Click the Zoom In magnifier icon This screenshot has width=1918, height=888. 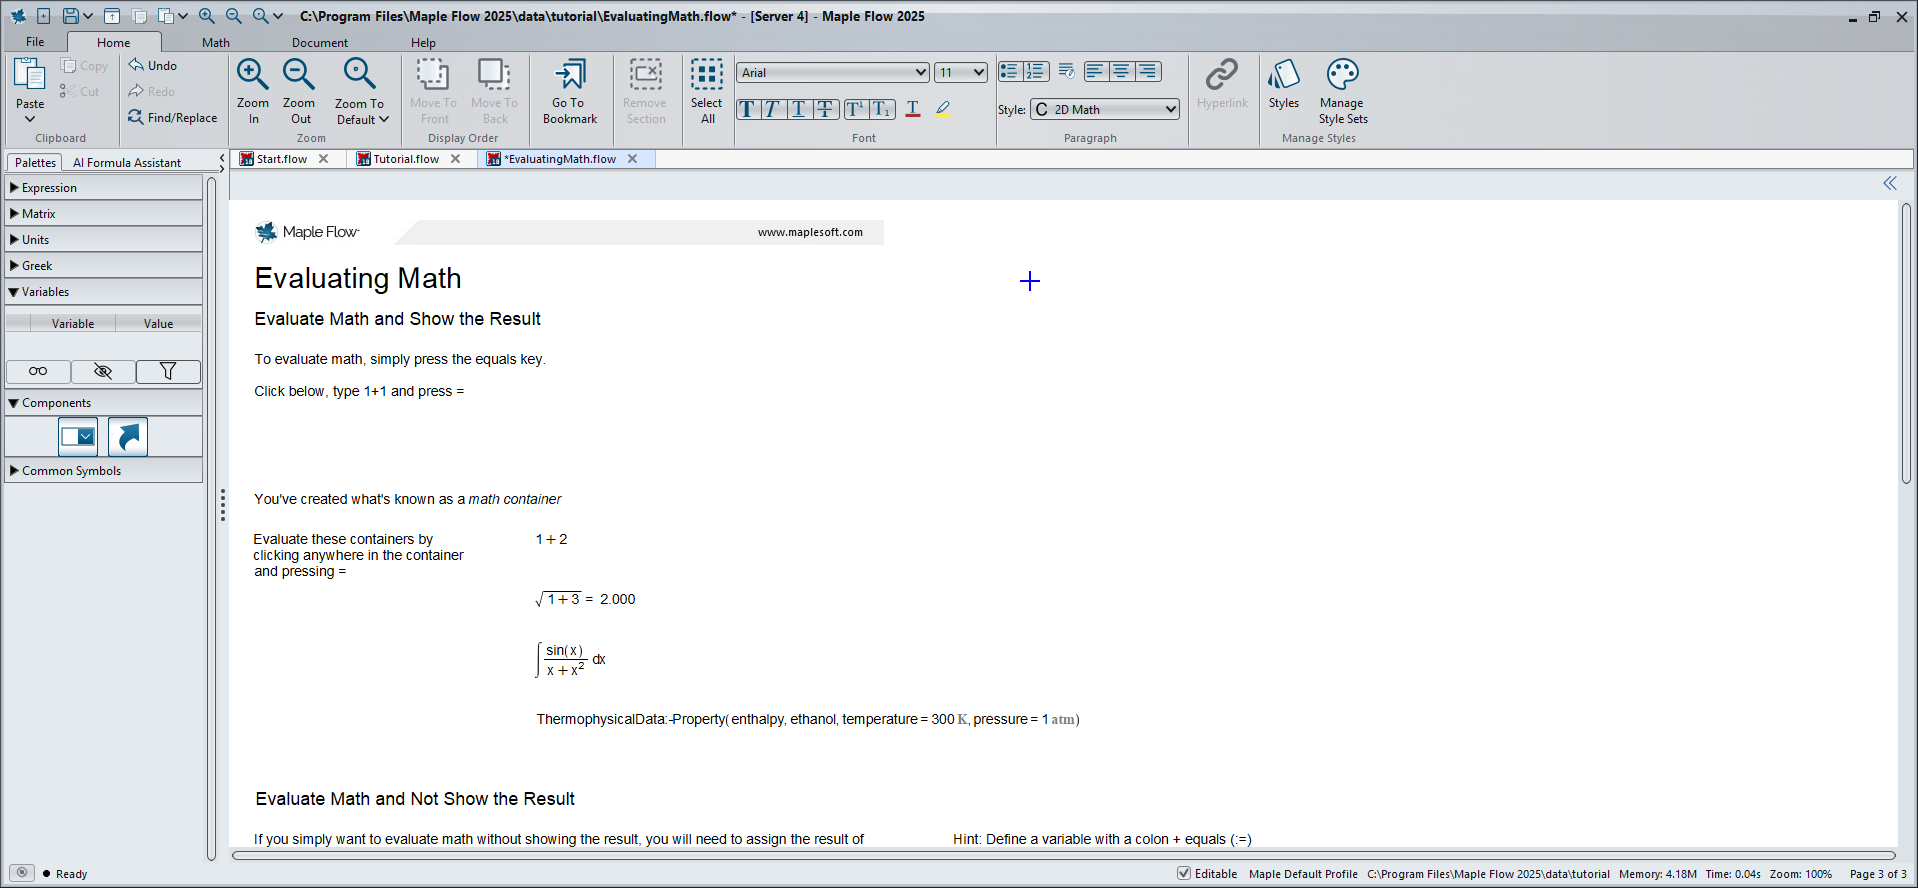[x=252, y=75]
